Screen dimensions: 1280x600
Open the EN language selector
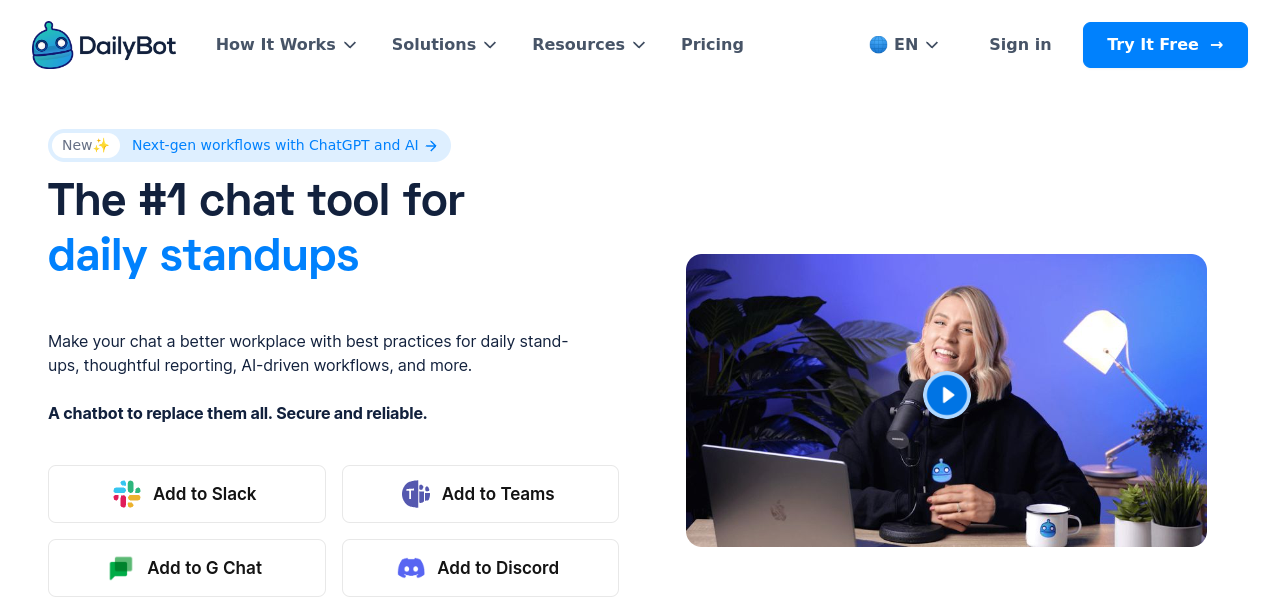tap(904, 45)
